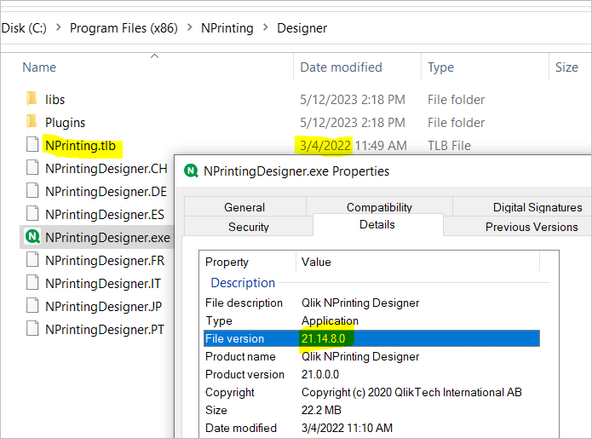Select the Product name property row

pos(372,356)
